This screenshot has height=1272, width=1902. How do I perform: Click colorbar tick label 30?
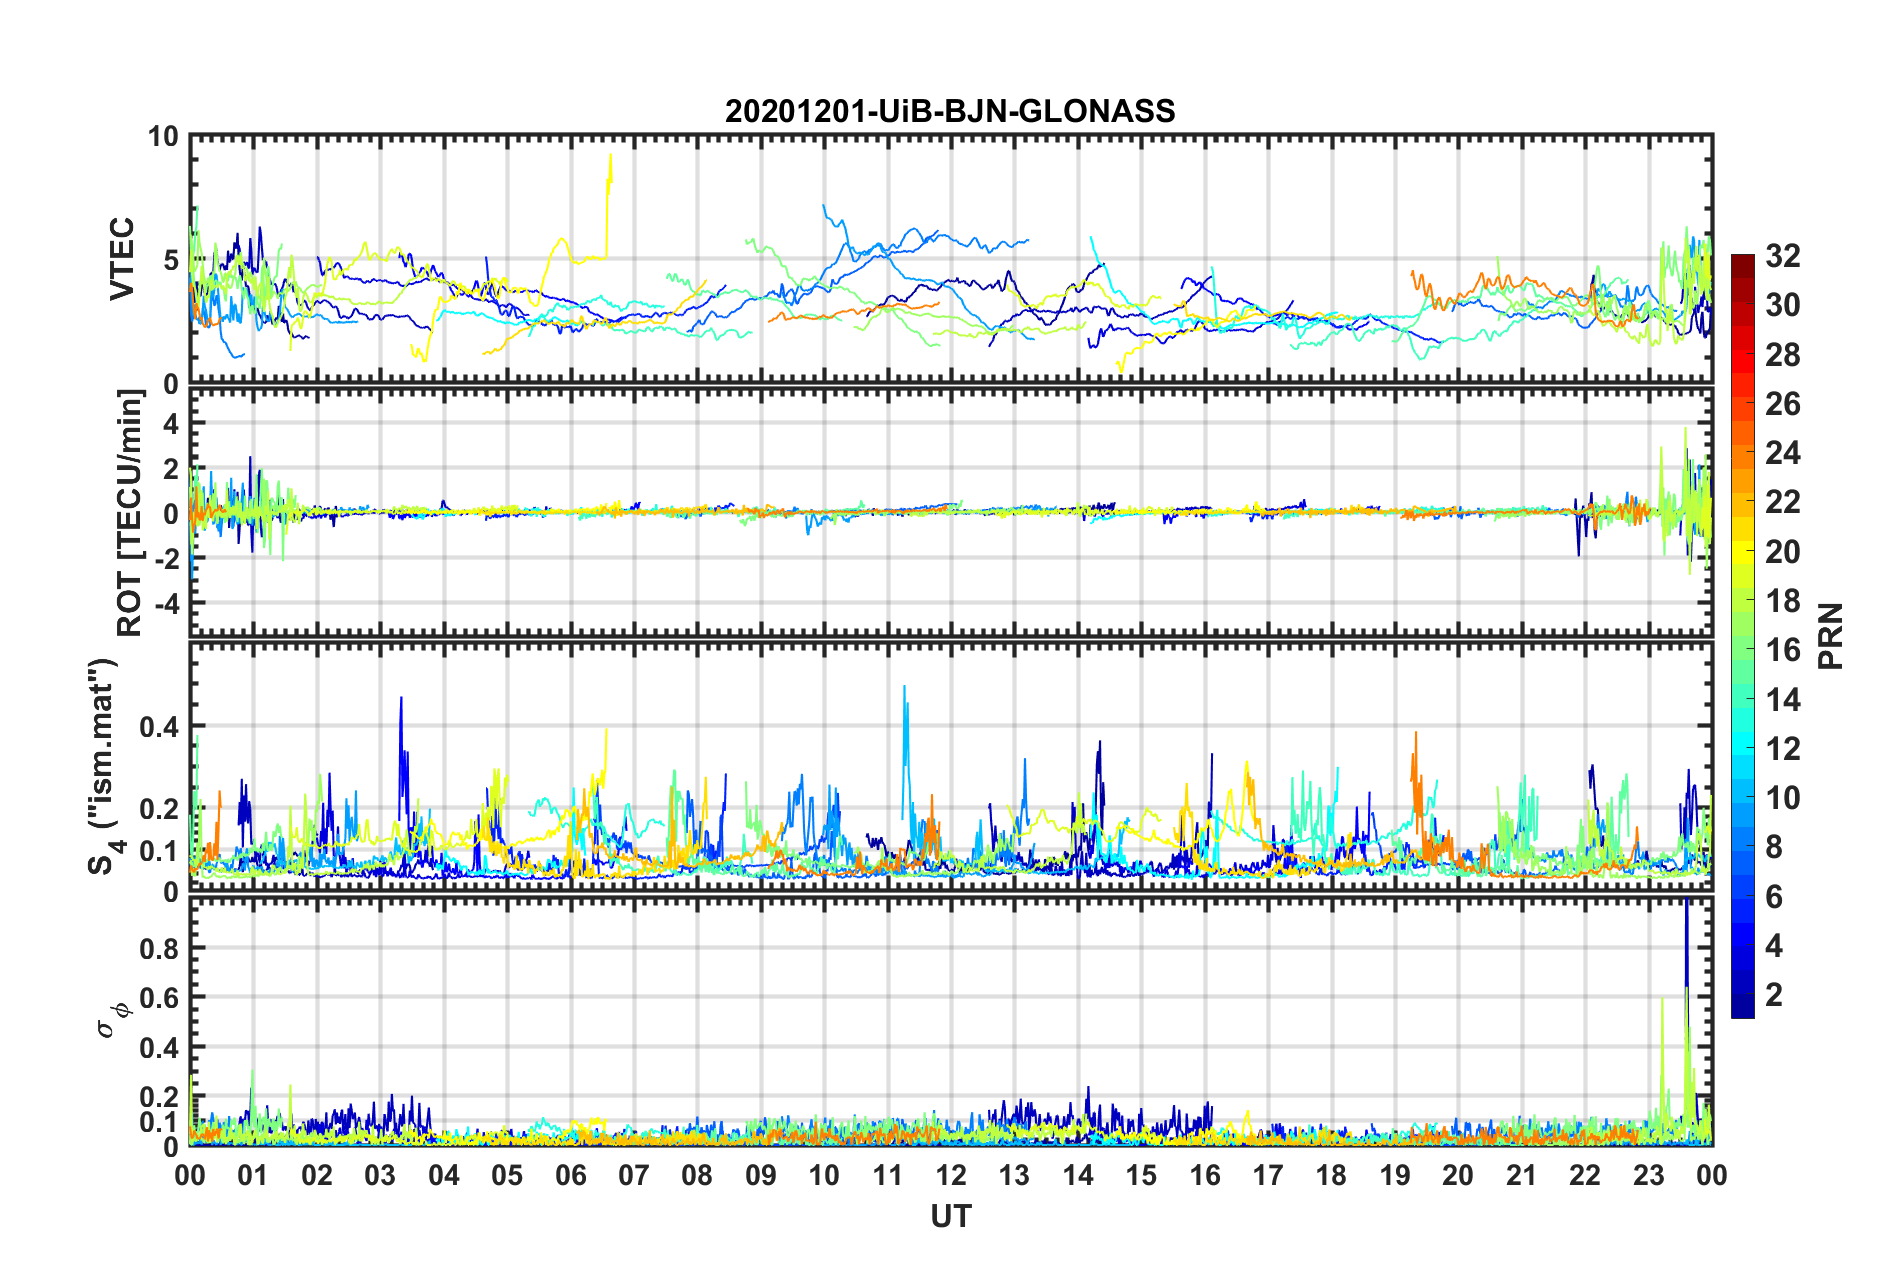pyautogui.click(x=1783, y=305)
